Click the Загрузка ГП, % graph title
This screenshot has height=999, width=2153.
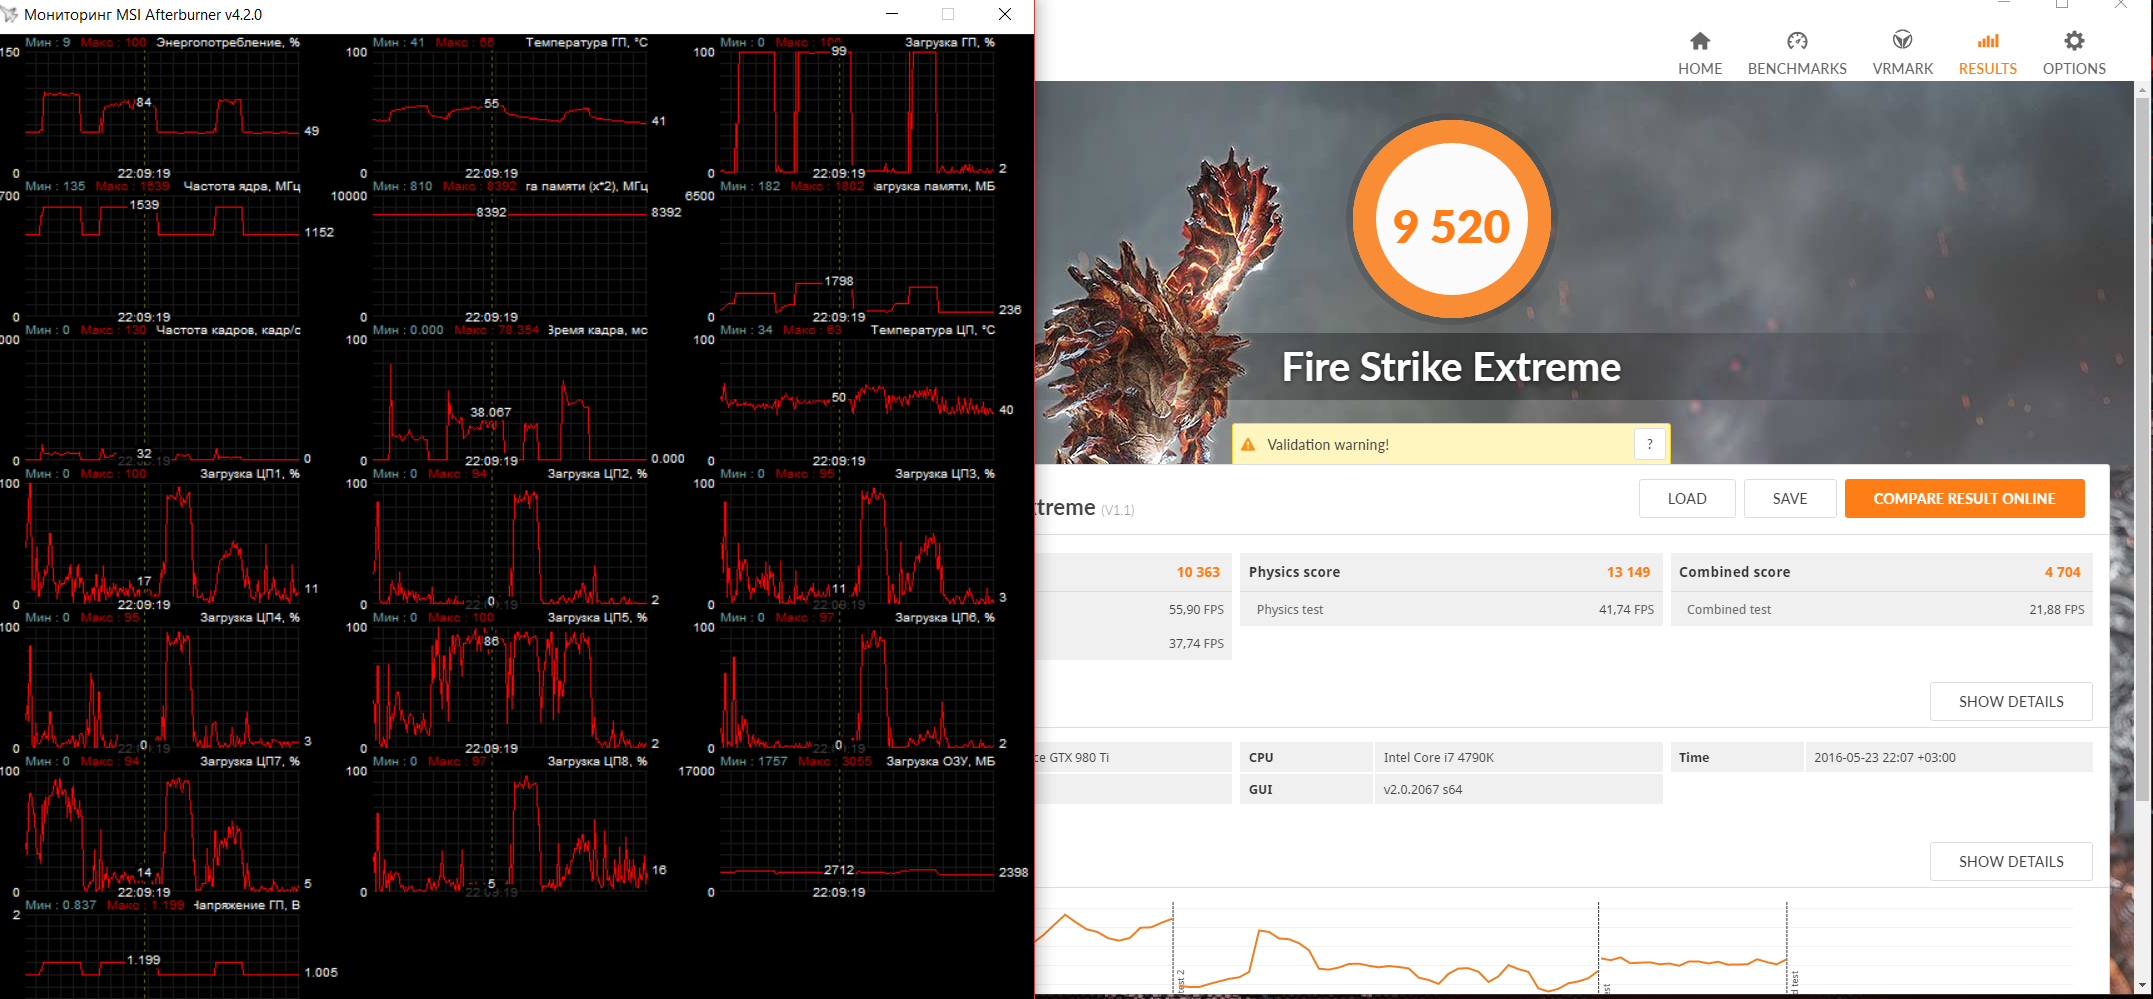click(950, 42)
